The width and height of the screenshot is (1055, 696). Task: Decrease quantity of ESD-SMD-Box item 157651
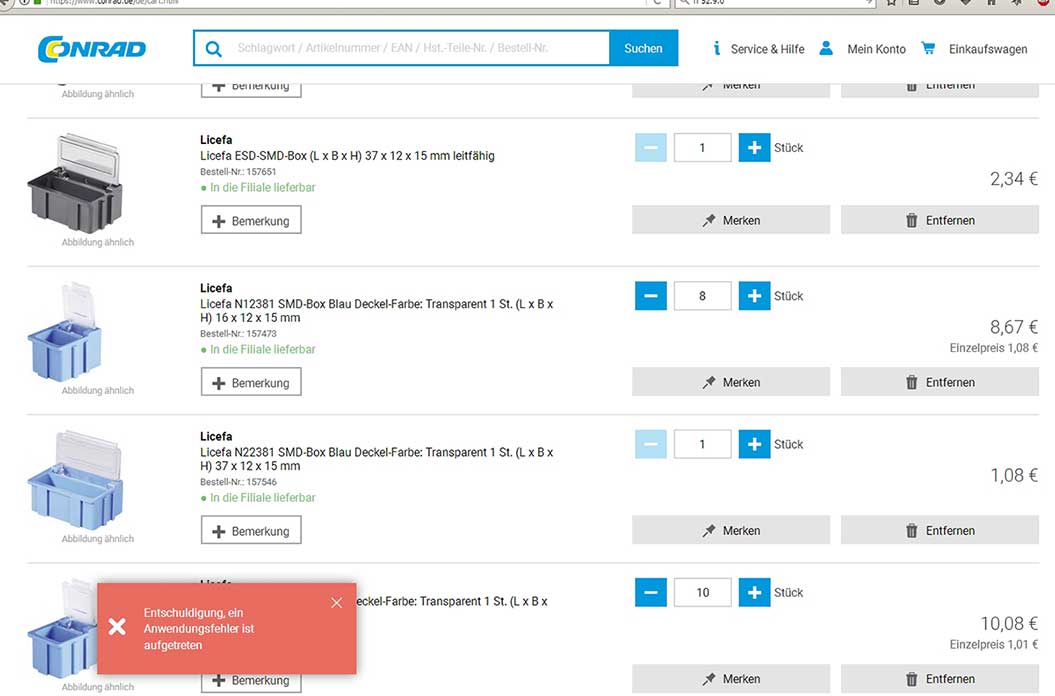(651, 147)
